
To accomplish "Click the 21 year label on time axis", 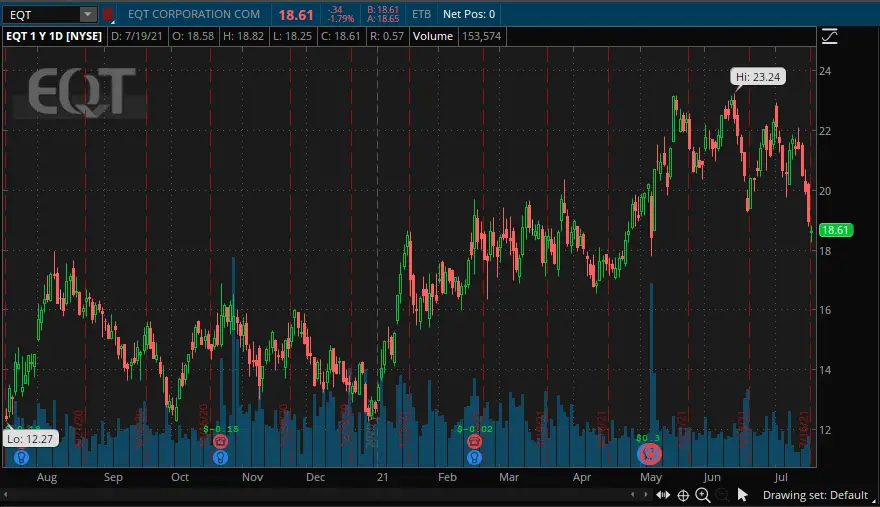I will point(382,477).
